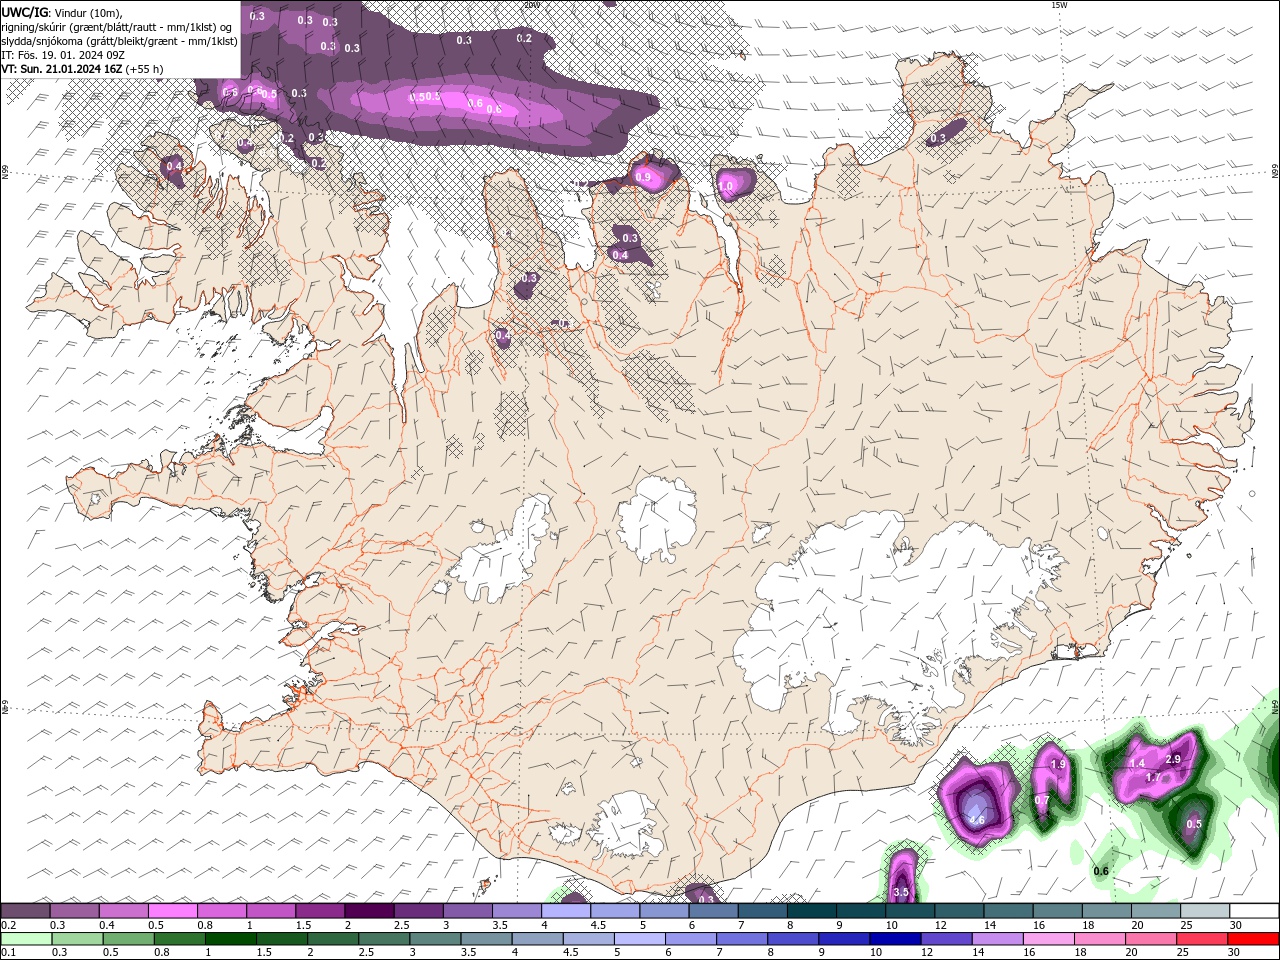Click the 1.4 precipitation value
The height and width of the screenshot is (960, 1280).
pyautogui.click(x=1137, y=764)
